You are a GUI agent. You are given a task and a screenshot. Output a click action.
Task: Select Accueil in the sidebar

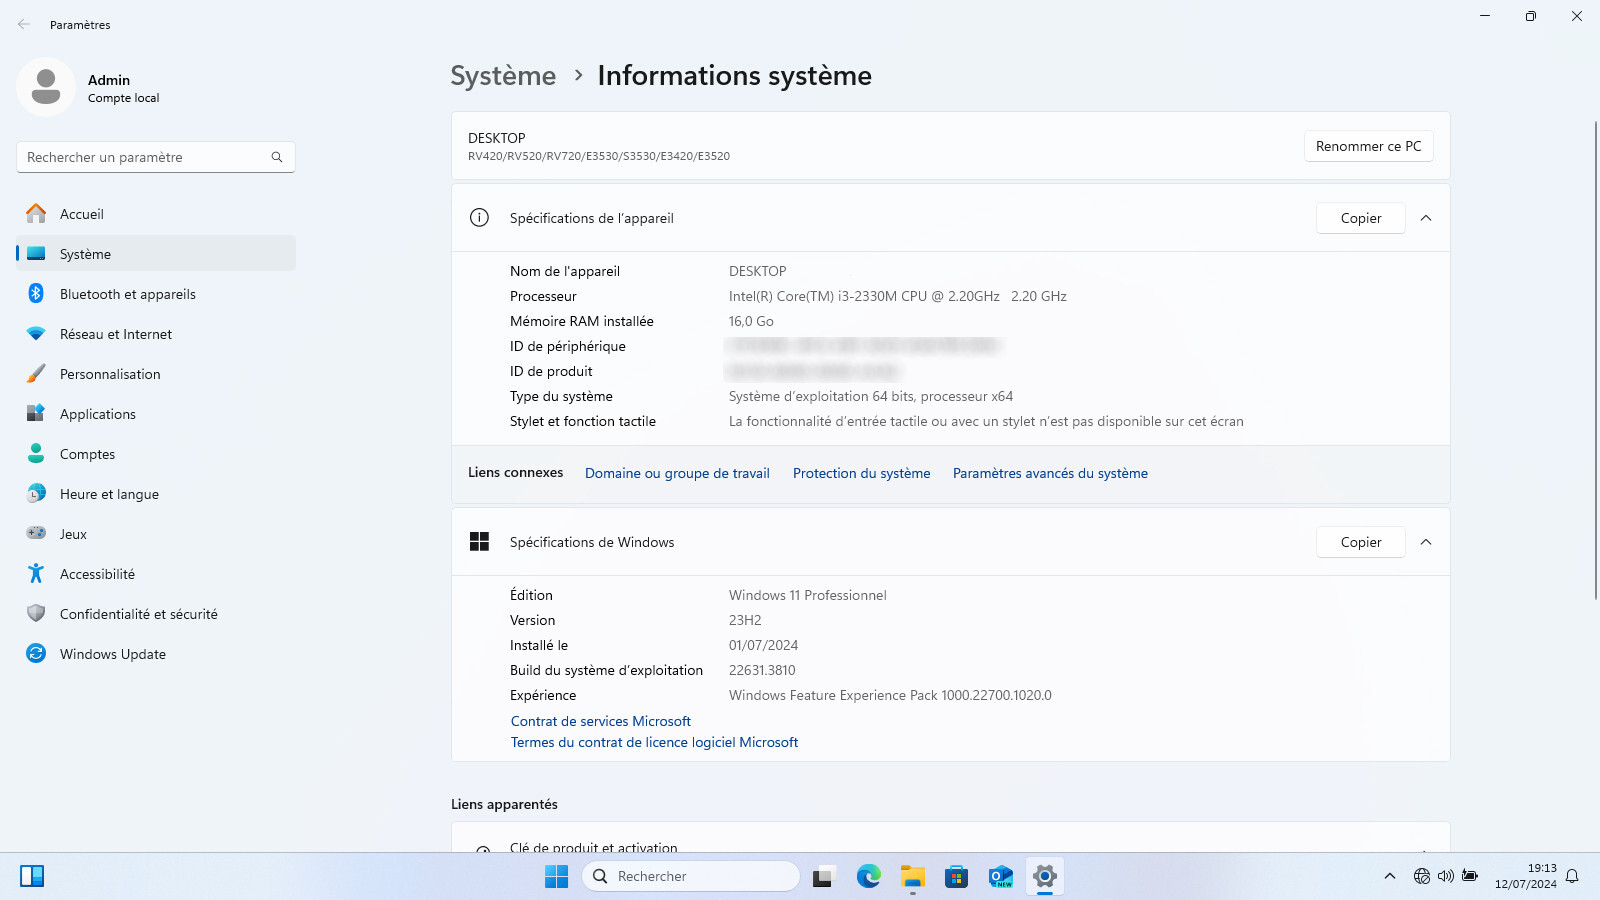pos(156,214)
